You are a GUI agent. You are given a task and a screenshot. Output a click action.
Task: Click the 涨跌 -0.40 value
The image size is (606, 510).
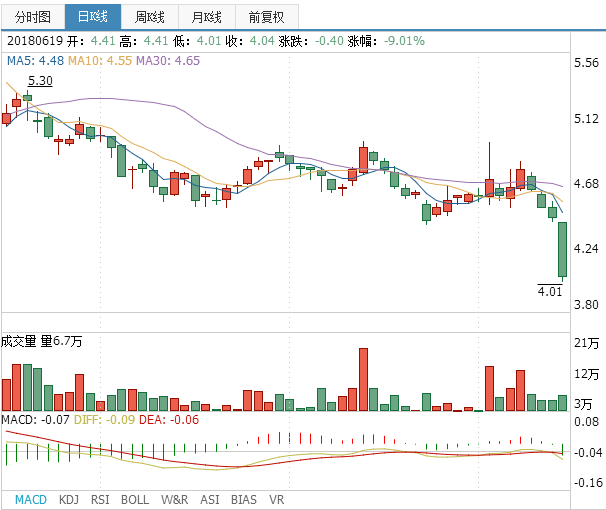click(329, 41)
